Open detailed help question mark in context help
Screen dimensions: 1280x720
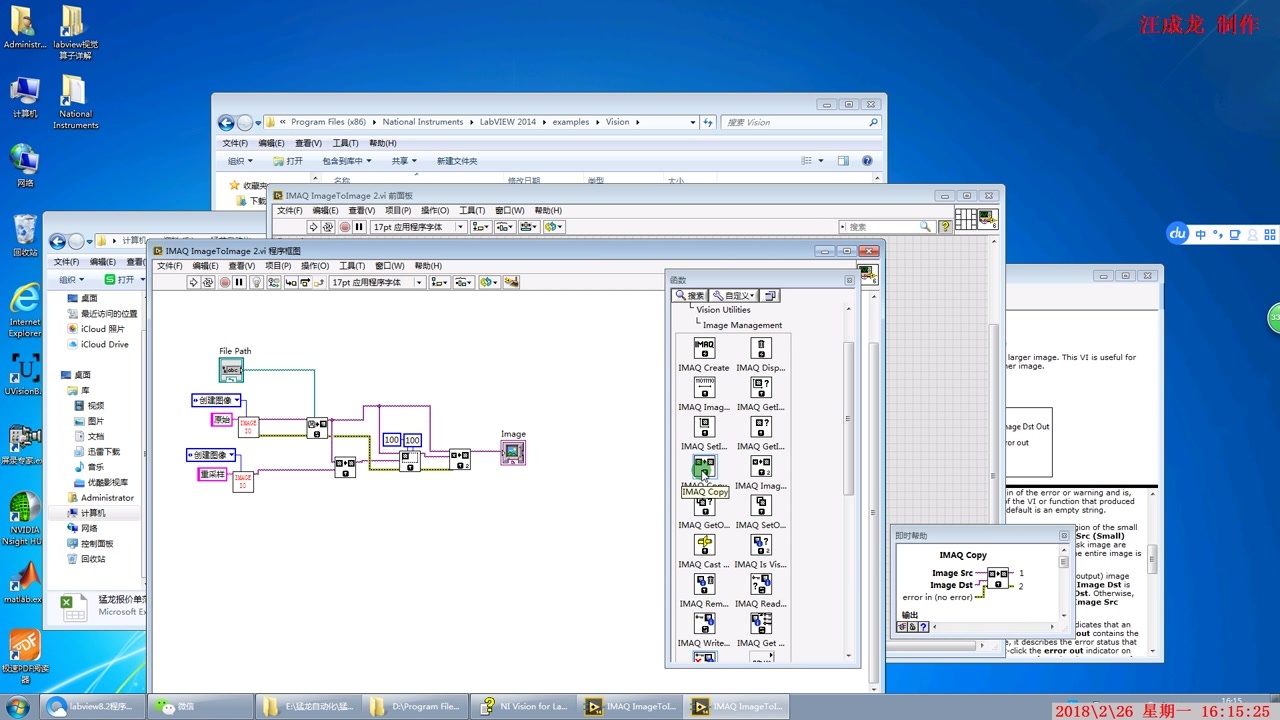click(923, 627)
